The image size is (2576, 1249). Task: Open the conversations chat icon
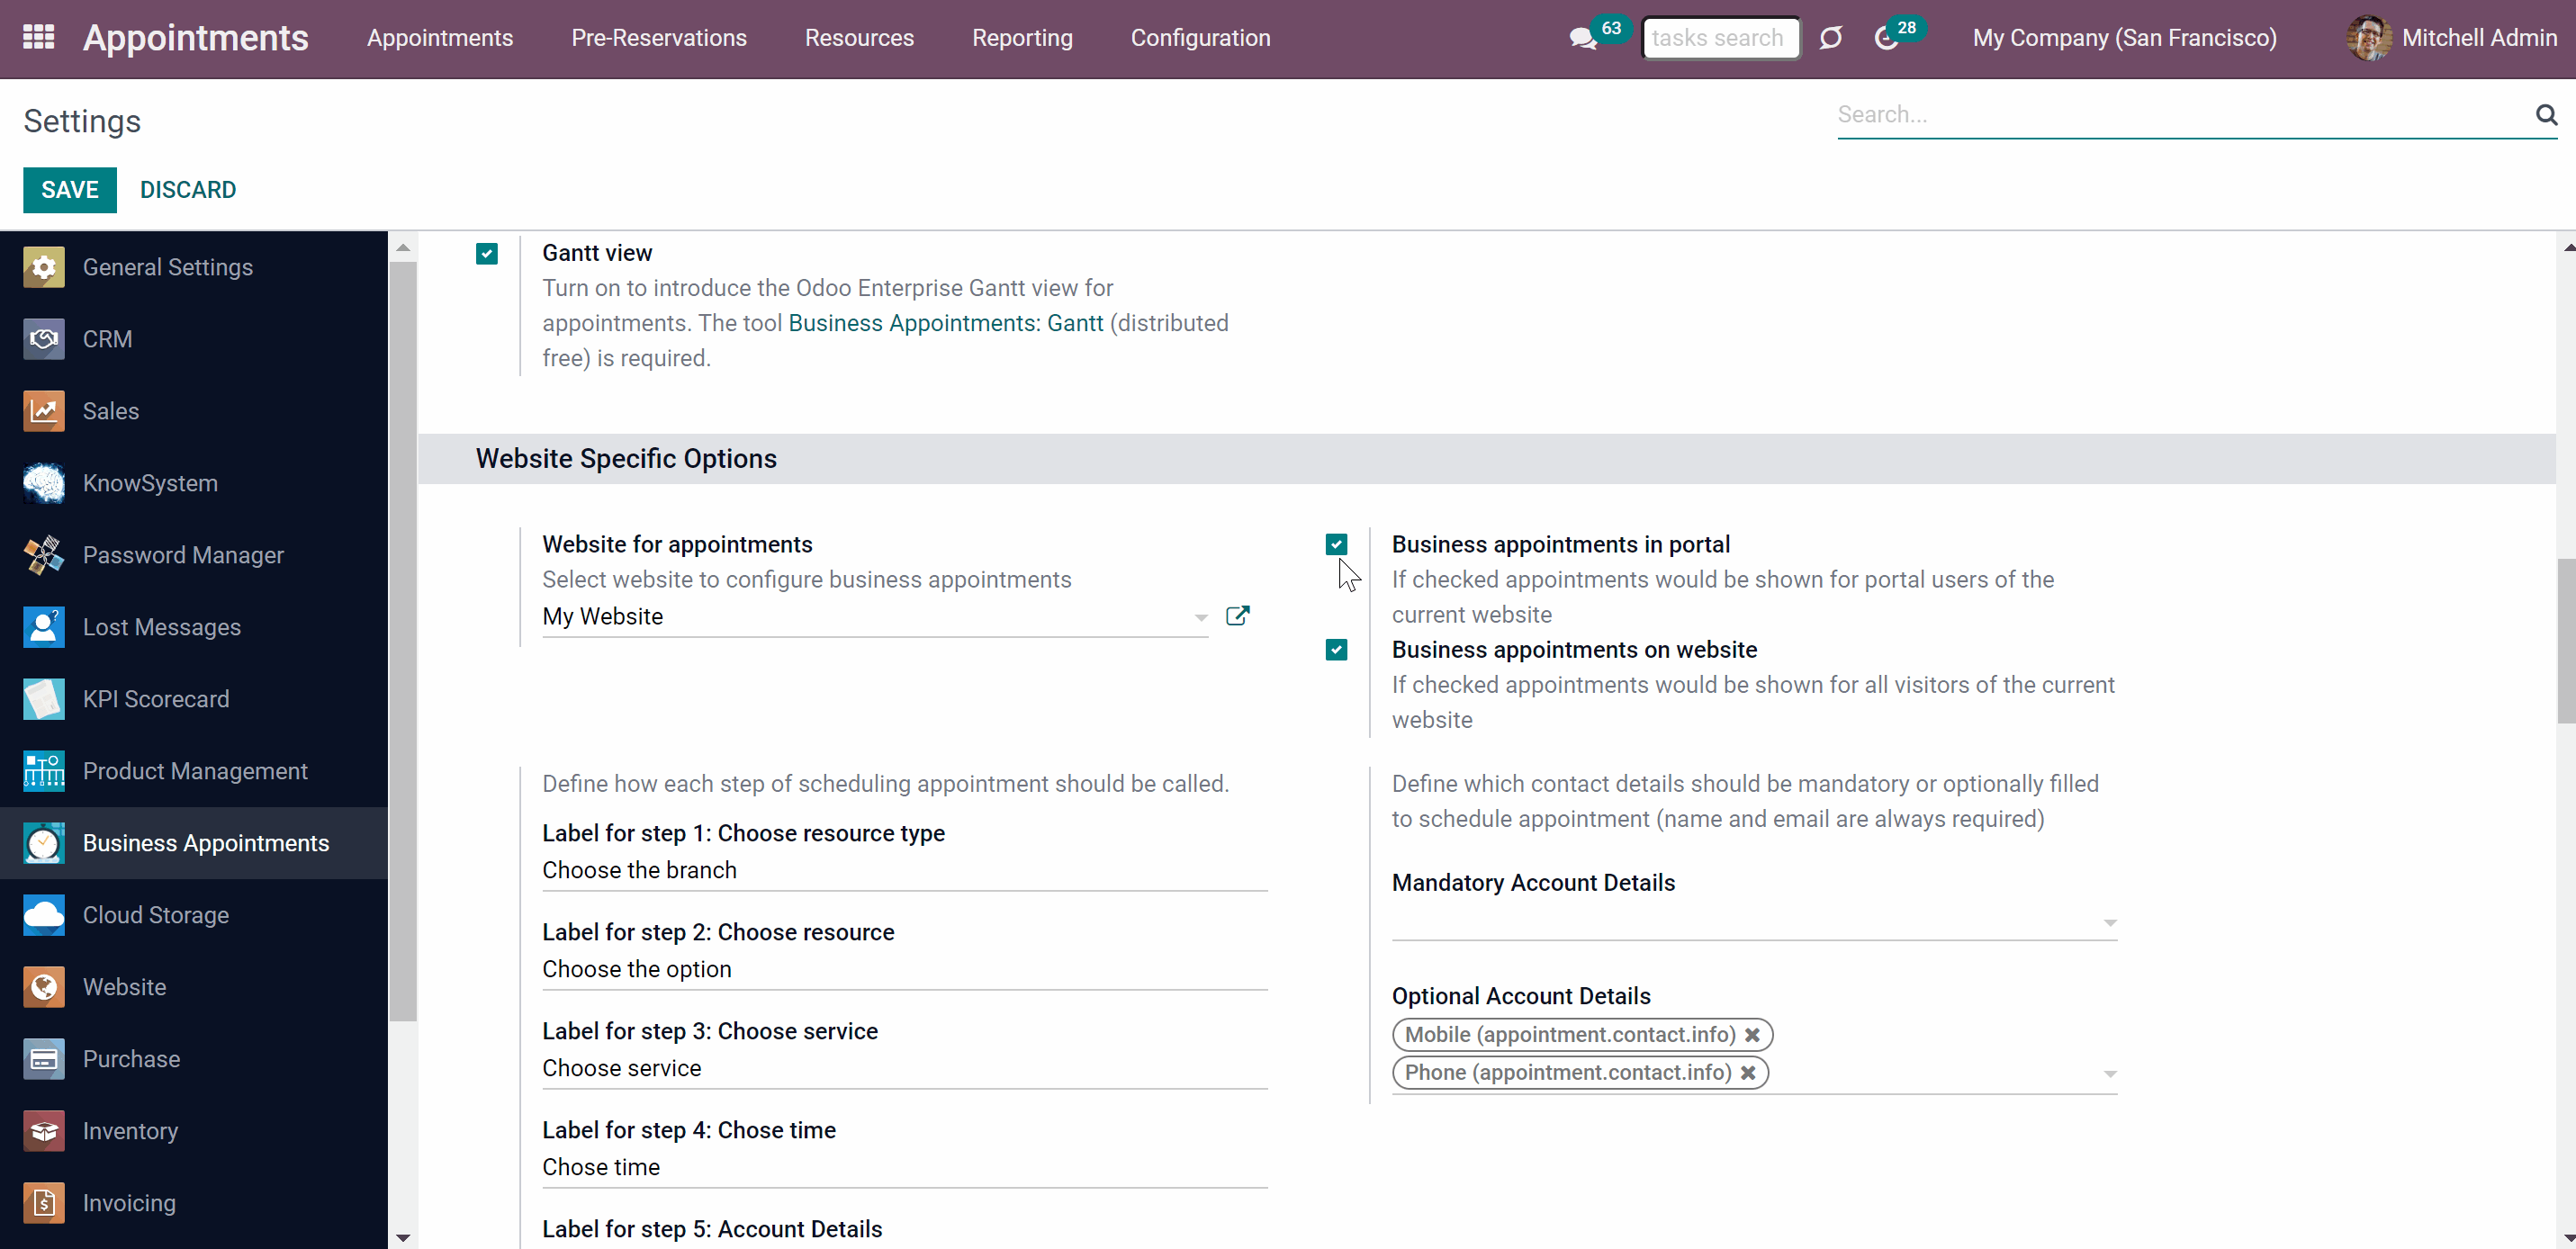[1583, 39]
